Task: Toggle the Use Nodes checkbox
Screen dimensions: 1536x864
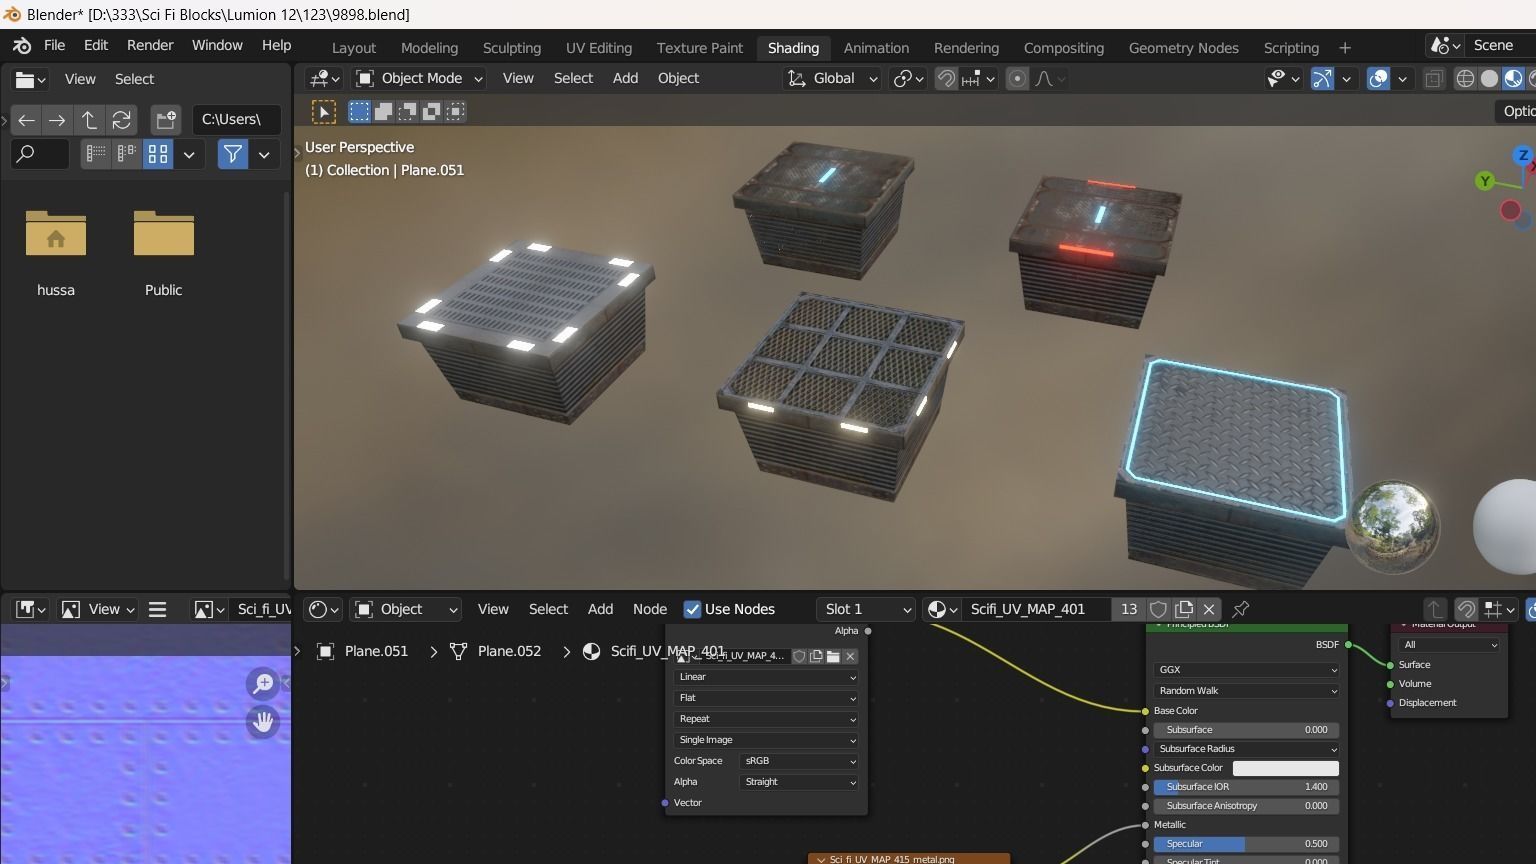Action: (x=692, y=609)
